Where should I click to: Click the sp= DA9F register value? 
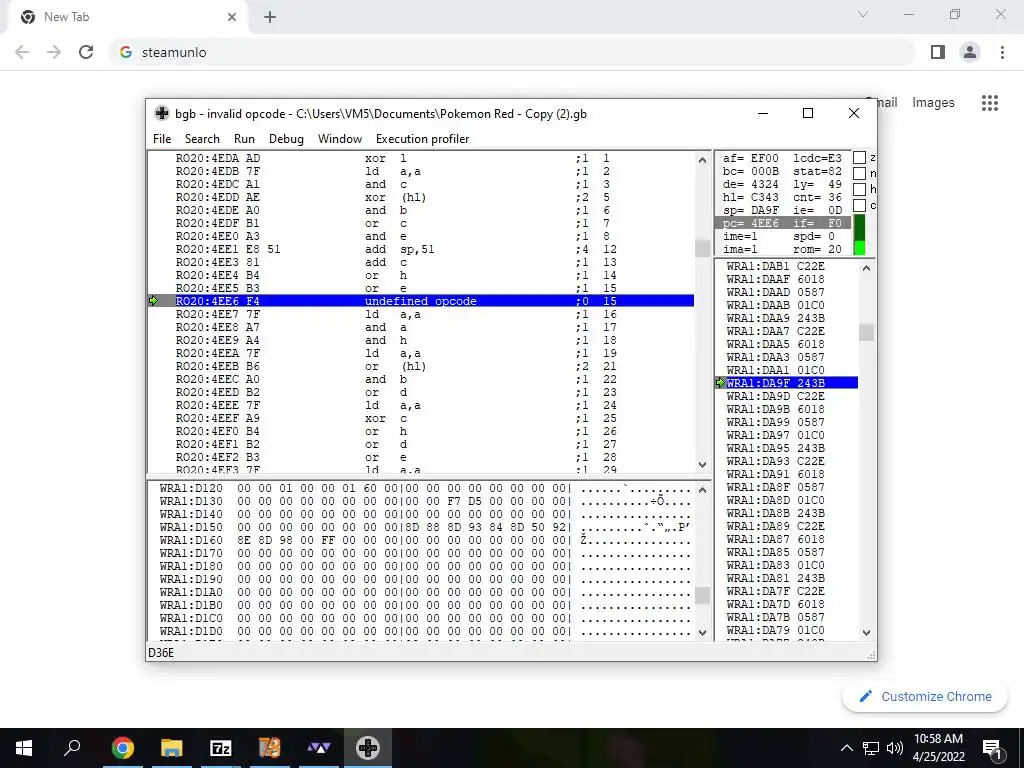click(750, 210)
